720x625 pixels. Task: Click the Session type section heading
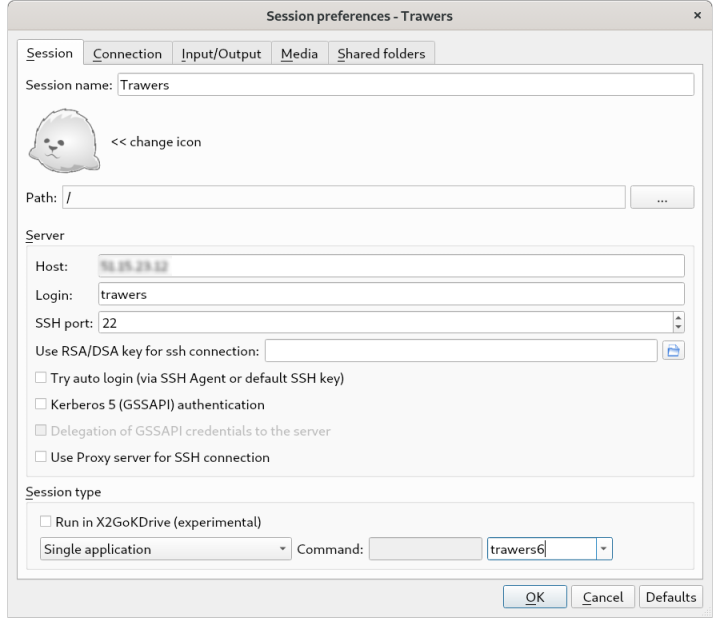tap(63, 492)
